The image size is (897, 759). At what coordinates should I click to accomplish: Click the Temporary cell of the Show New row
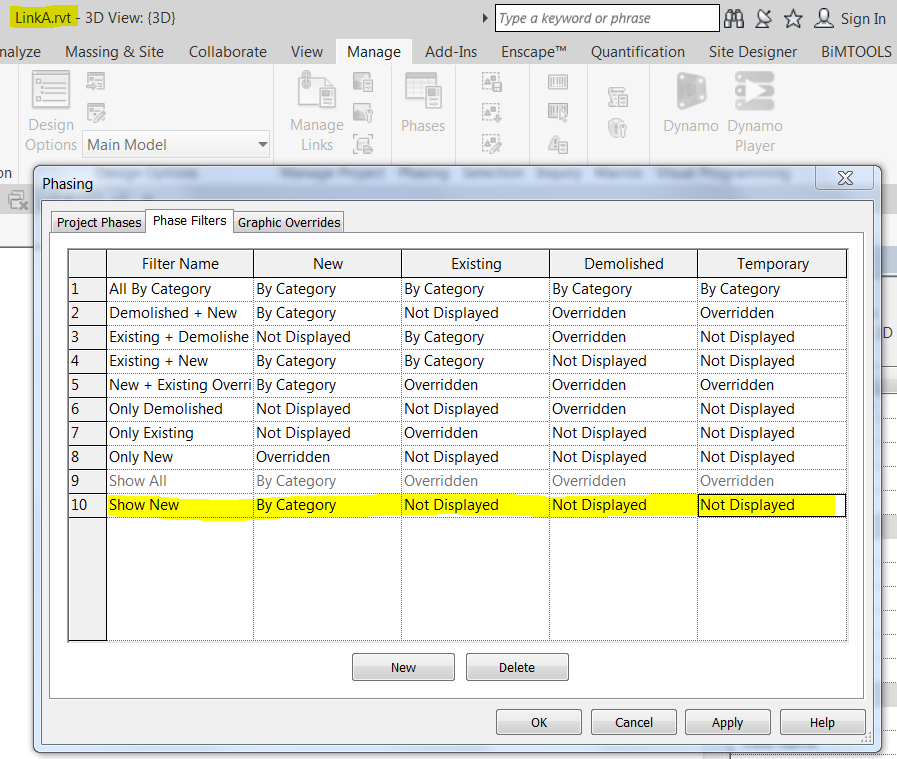[x=772, y=505]
